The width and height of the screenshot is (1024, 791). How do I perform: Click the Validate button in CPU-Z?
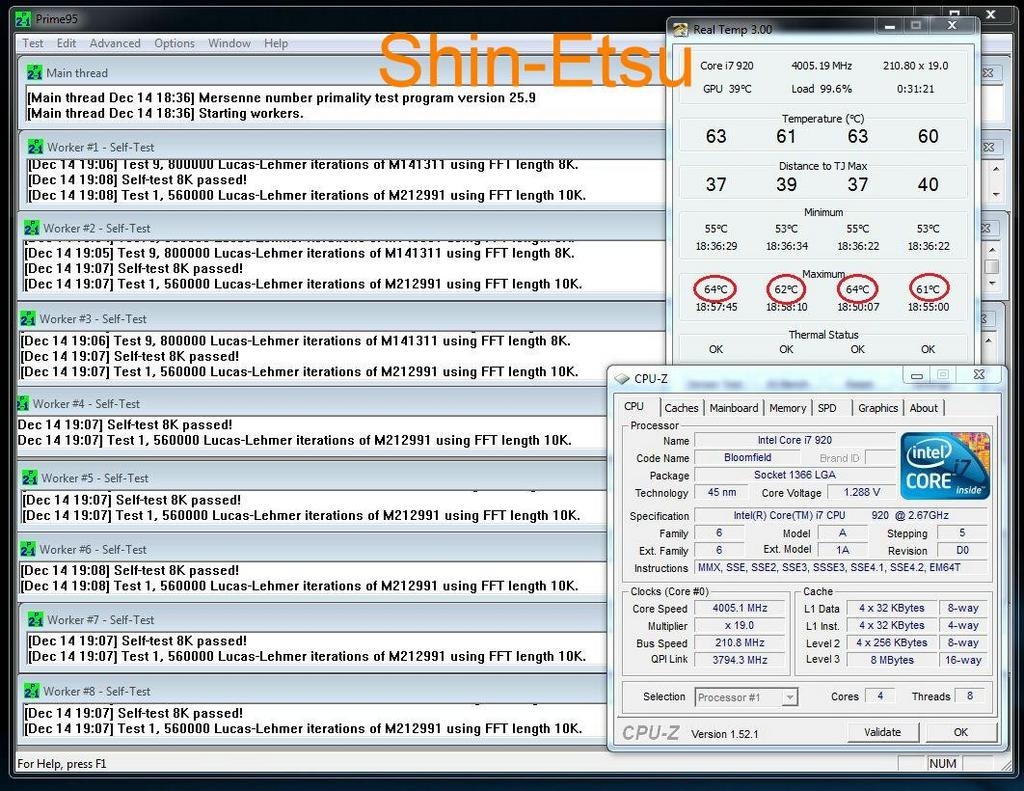tap(882, 732)
